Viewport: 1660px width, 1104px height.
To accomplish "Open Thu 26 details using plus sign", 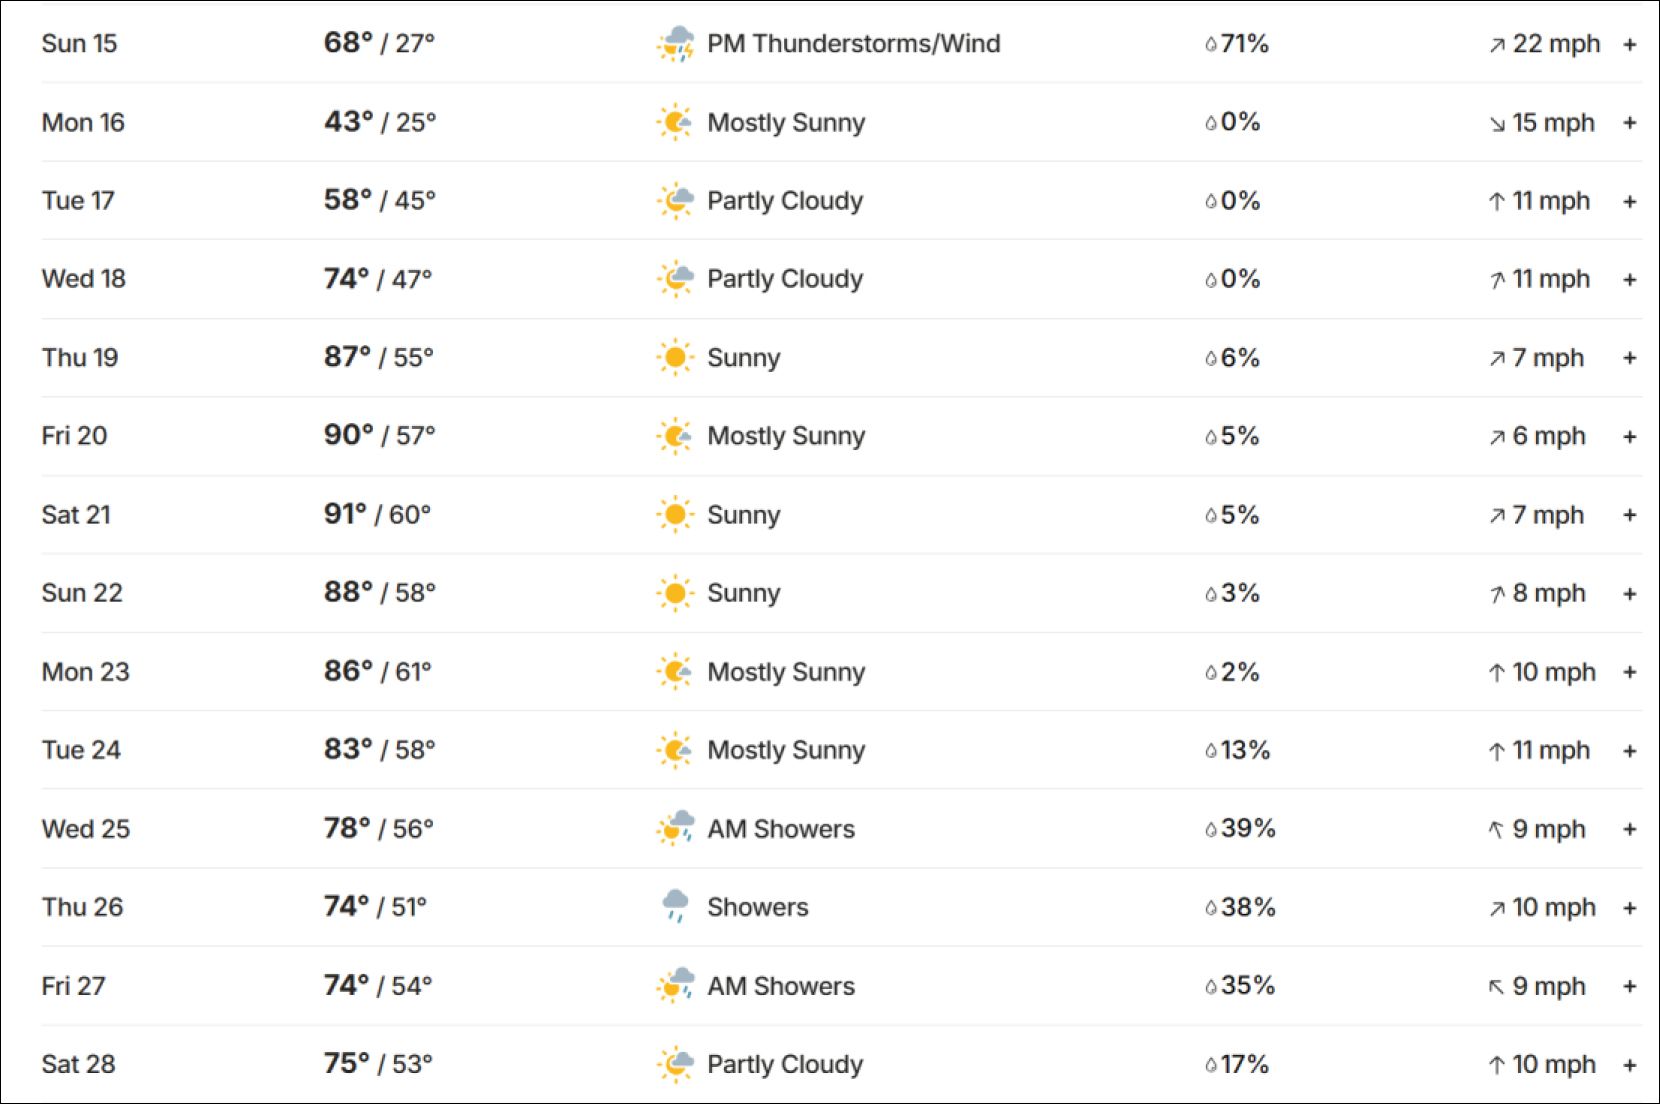I will (1630, 908).
